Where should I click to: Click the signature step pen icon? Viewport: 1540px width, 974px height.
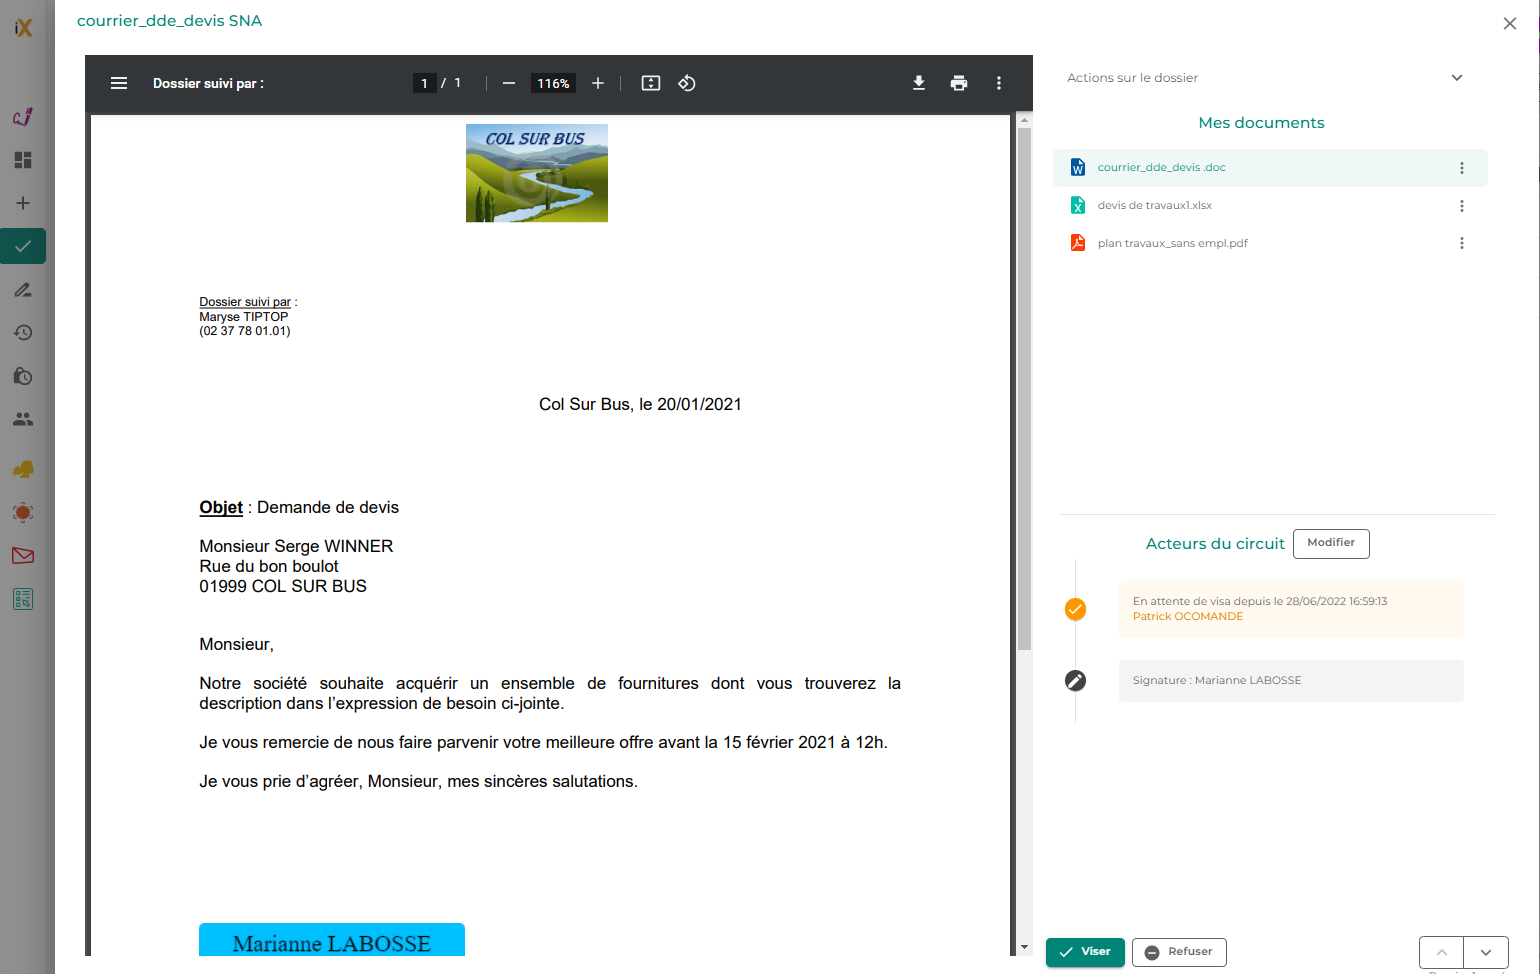(x=1075, y=681)
